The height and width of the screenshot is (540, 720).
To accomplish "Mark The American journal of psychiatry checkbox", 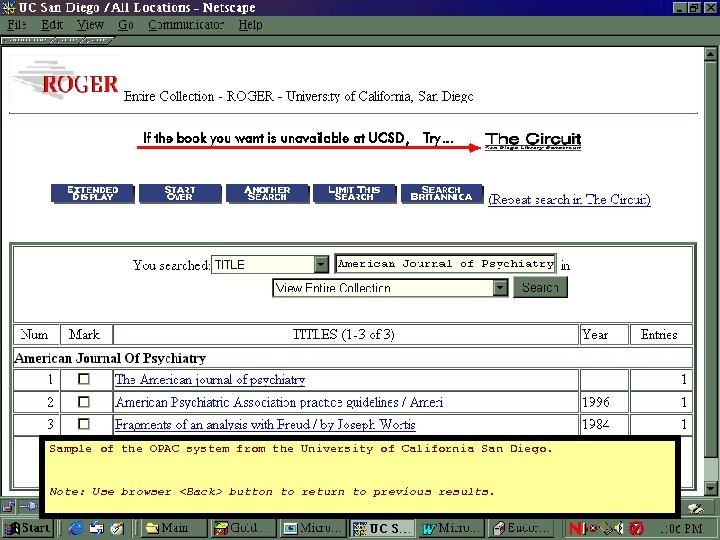I will 84,379.
